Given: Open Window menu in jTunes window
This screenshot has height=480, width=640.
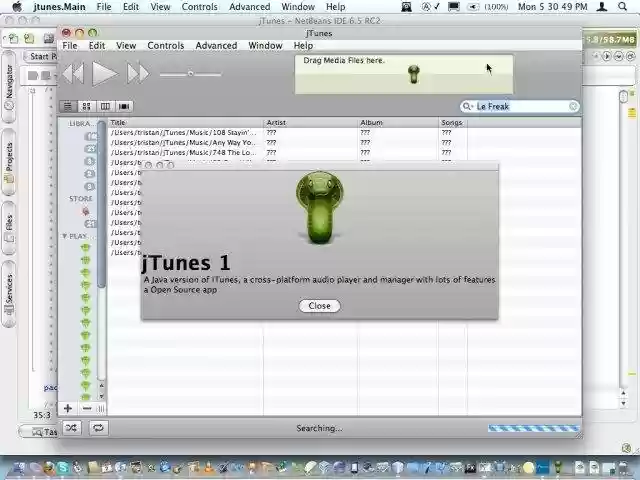Looking at the screenshot, I should pyautogui.click(x=265, y=46).
